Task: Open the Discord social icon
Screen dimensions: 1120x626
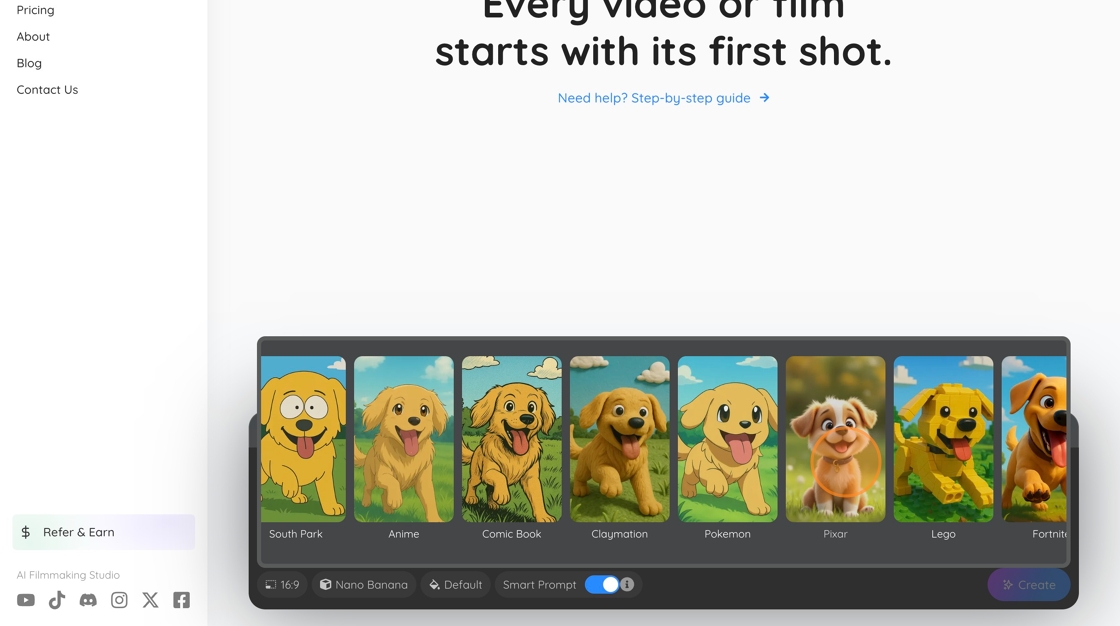Action: pos(88,600)
